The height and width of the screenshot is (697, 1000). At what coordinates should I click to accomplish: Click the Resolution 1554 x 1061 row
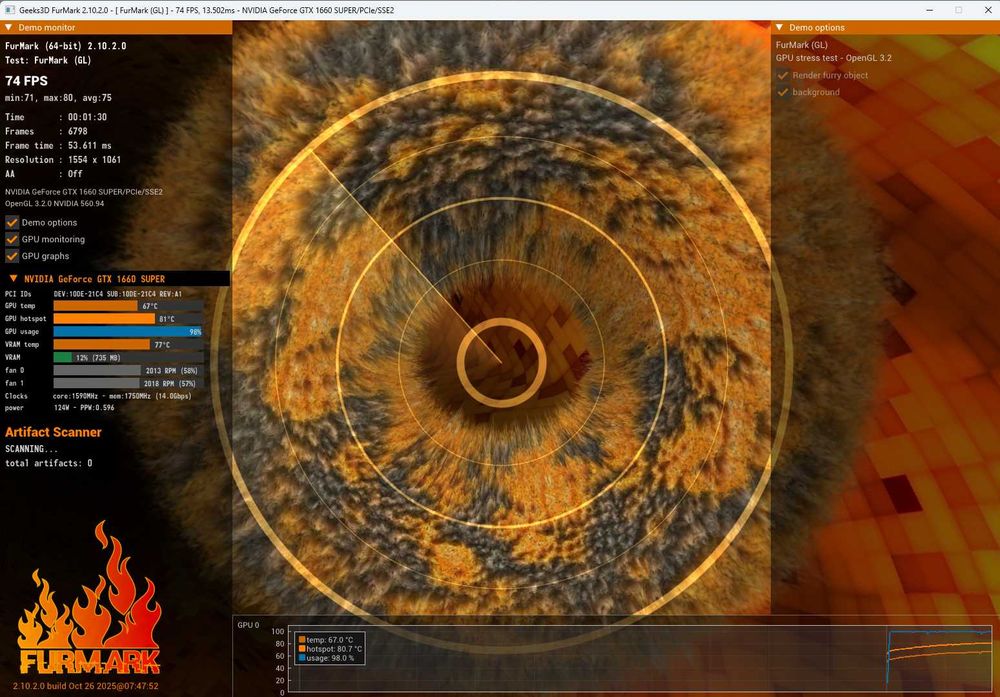click(62, 159)
